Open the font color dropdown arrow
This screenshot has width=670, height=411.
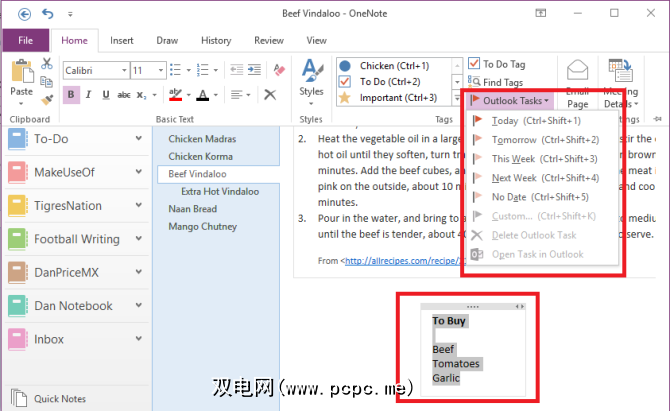(x=216, y=95)
